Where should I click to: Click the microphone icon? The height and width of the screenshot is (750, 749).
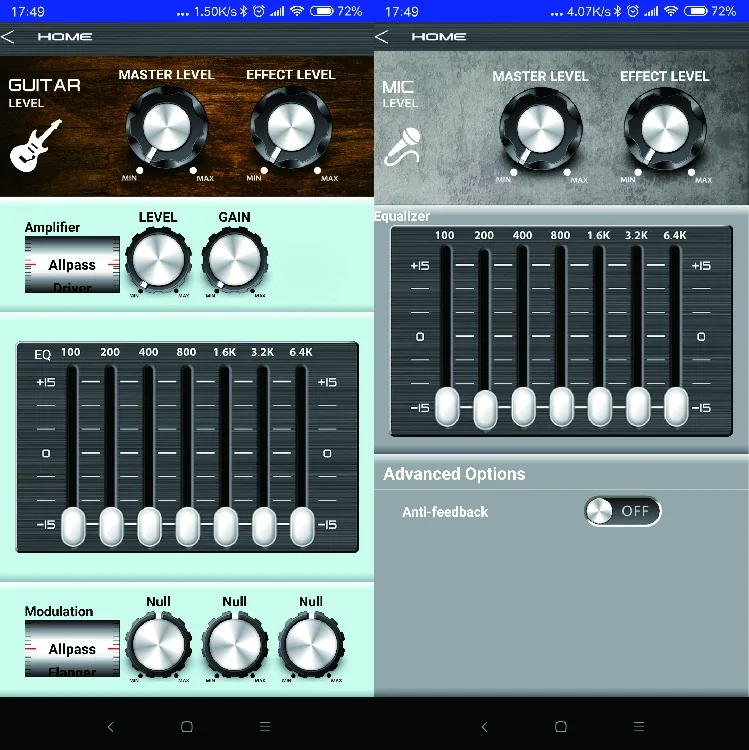[403, 146]
